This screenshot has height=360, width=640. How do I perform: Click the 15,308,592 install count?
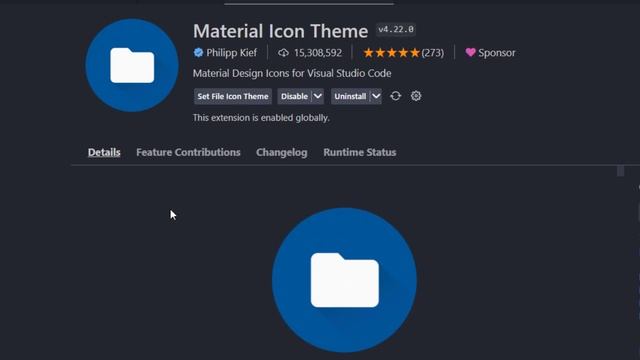(x=318, y=53)
